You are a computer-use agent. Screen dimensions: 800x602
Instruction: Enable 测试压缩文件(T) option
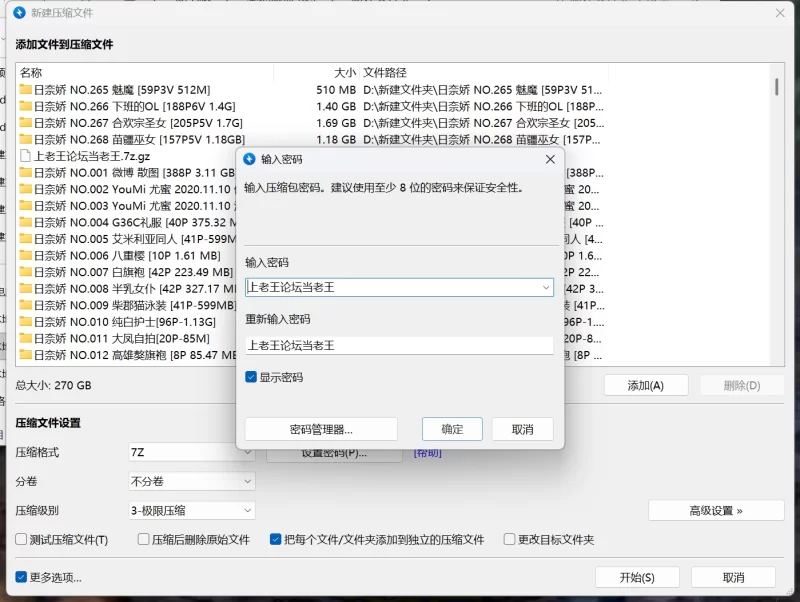(22, 539)
